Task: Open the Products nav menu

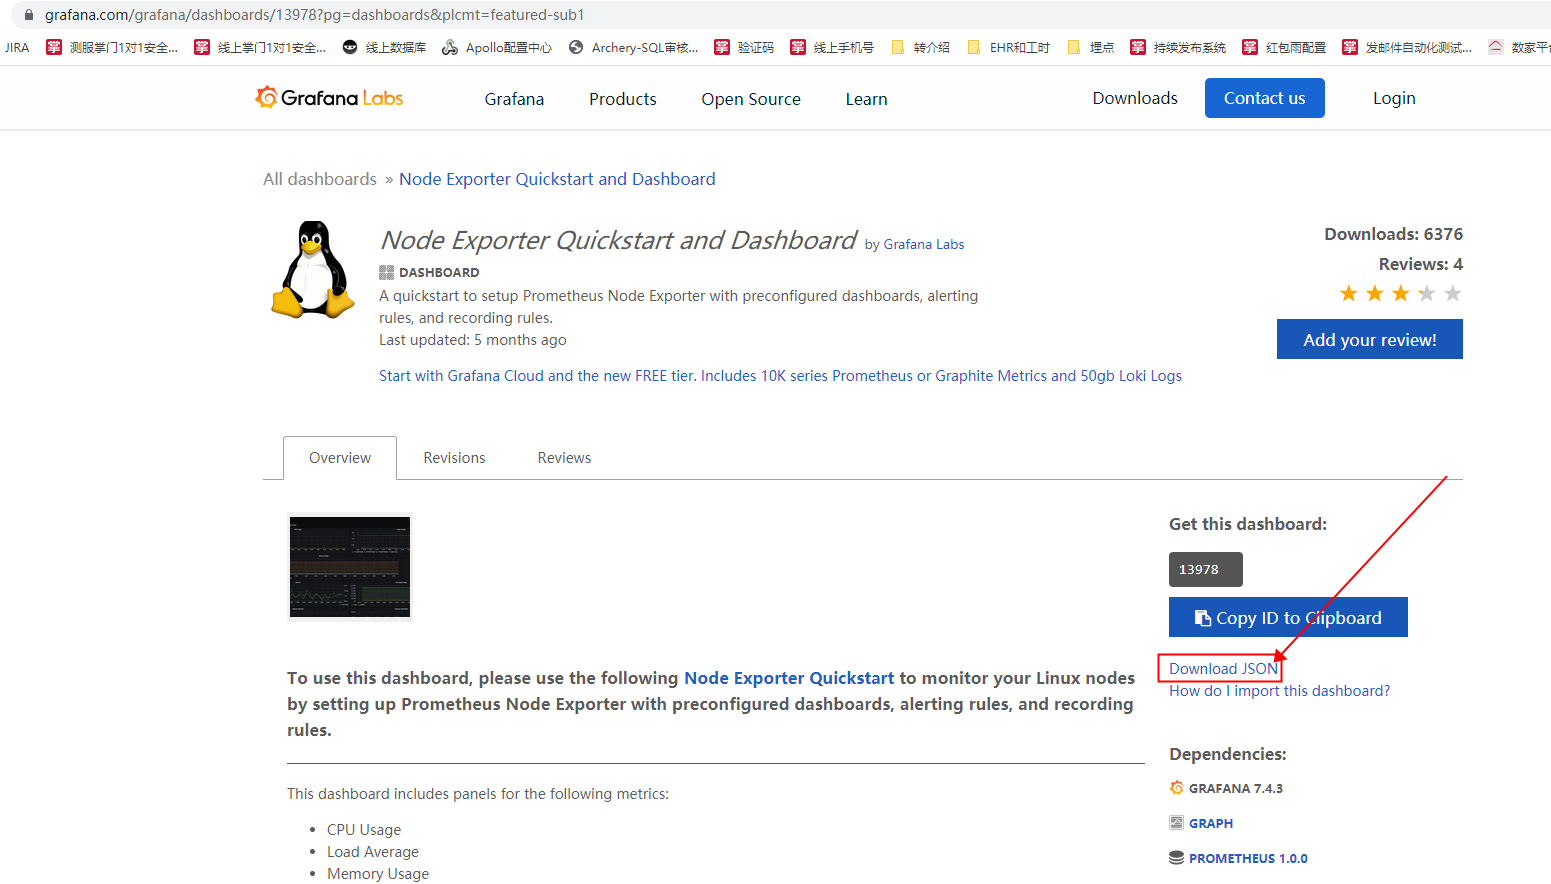Action: [623, 99]
